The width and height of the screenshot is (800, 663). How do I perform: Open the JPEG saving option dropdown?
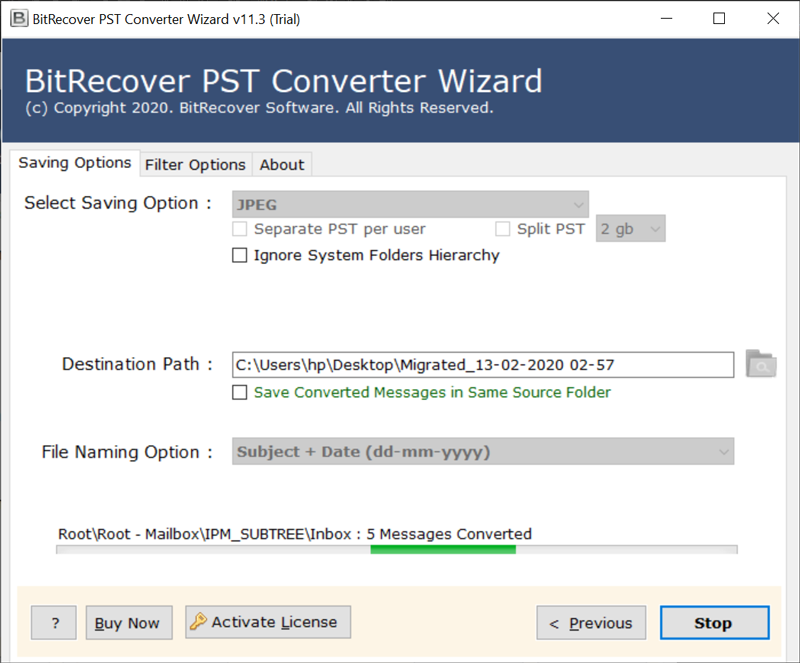tap(410, 204)
